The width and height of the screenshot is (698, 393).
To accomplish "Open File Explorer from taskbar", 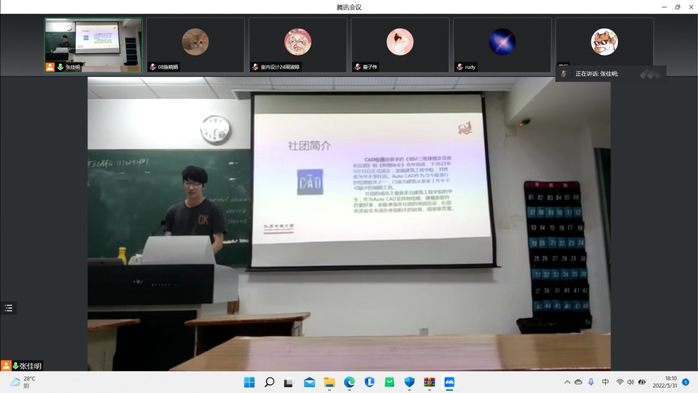I will (x=329, y=382).
